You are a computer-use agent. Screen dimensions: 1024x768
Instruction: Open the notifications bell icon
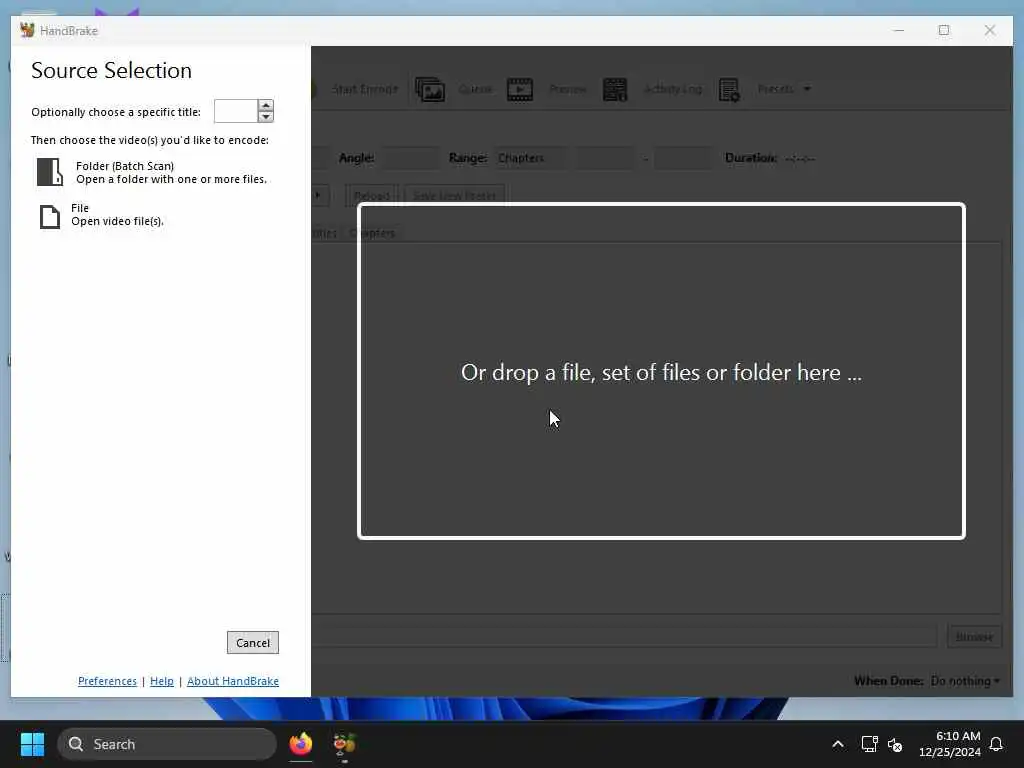tap(996, 744)
